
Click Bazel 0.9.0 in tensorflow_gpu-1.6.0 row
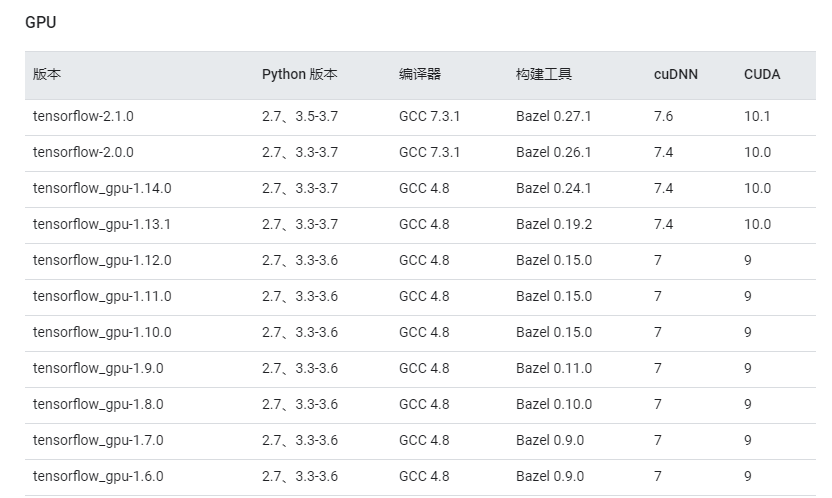pos(550,477)
